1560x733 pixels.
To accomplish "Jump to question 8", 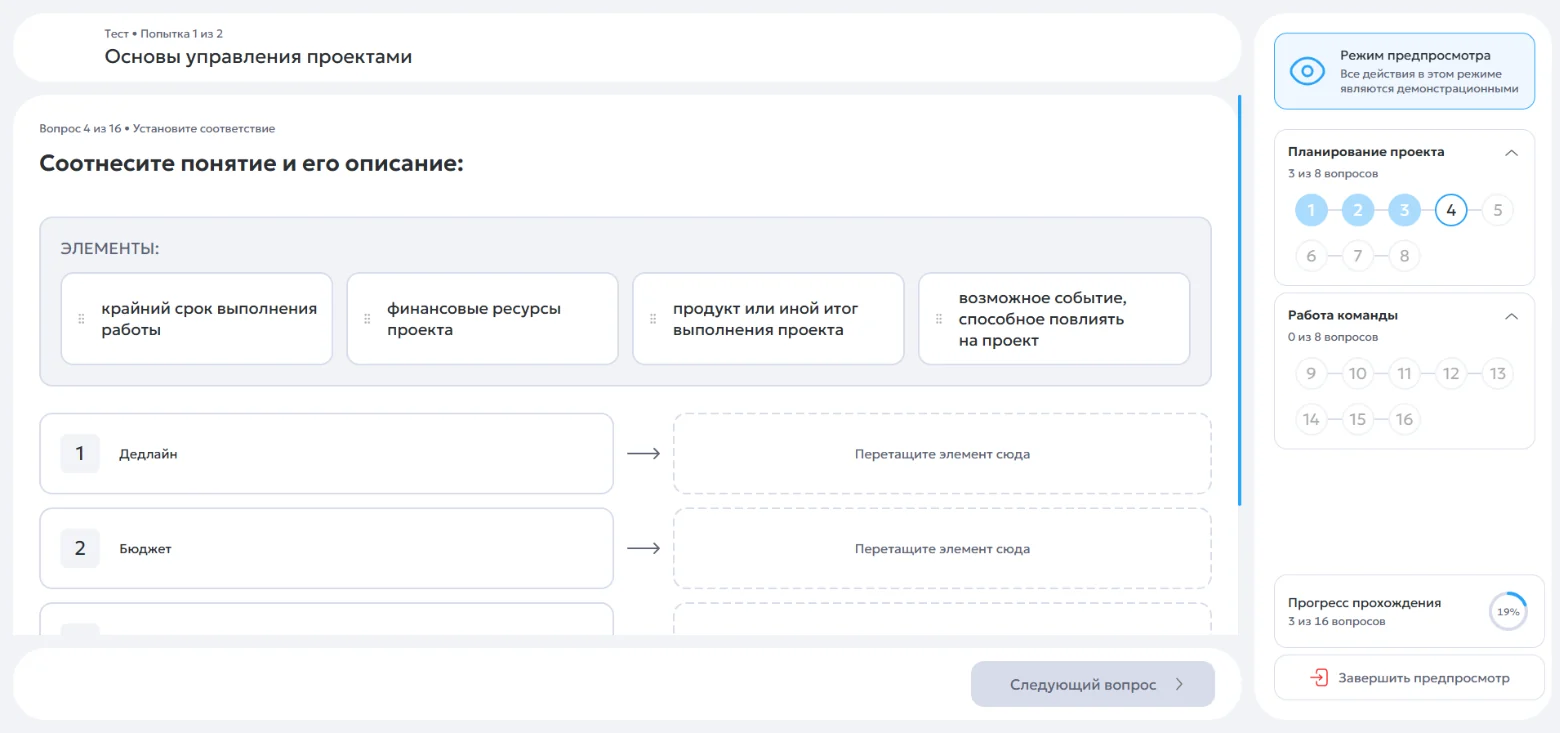I will click(1404, 256).
